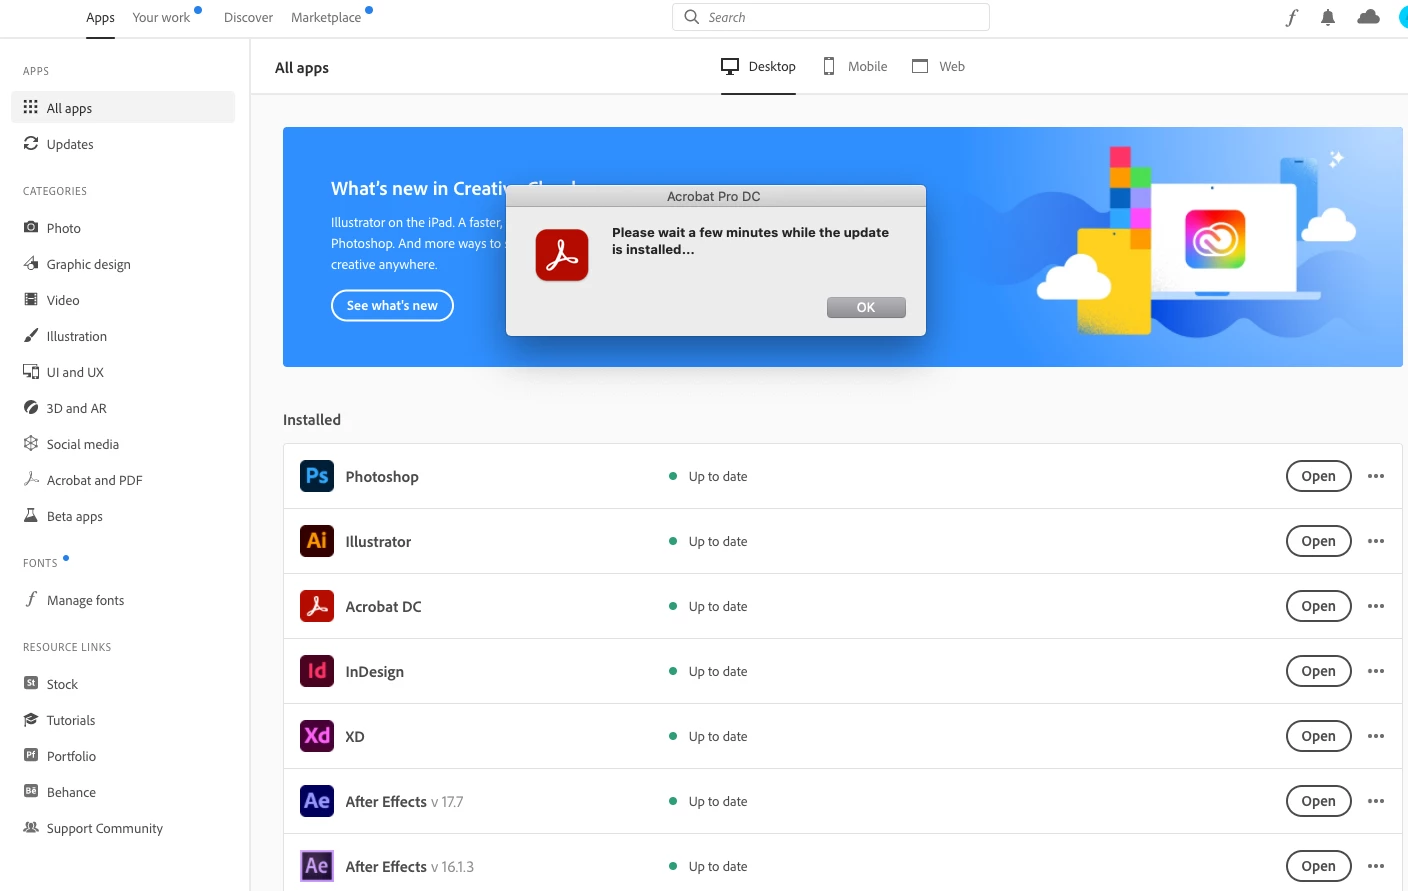Open the Graphic design category
1408x891 pixels.
[x=123, y=264]
